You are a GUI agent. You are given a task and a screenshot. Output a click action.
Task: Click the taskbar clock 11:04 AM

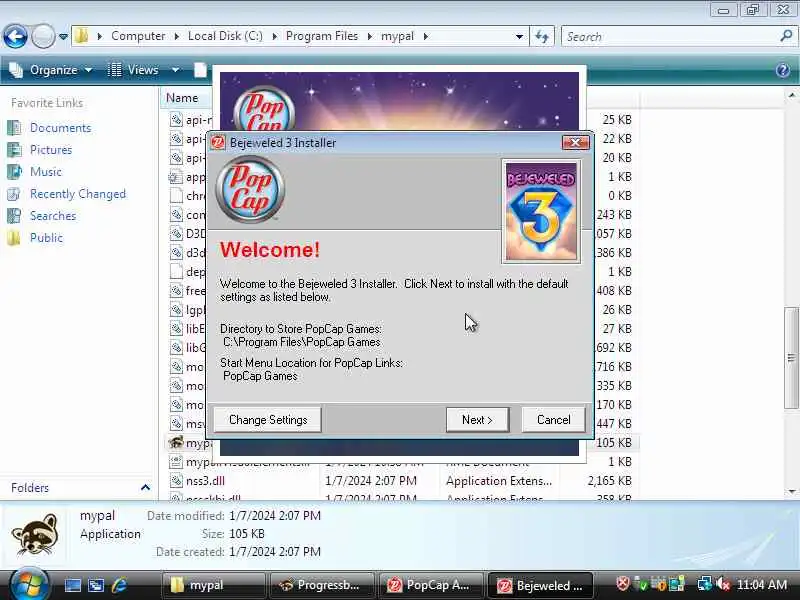pos(762,585)
